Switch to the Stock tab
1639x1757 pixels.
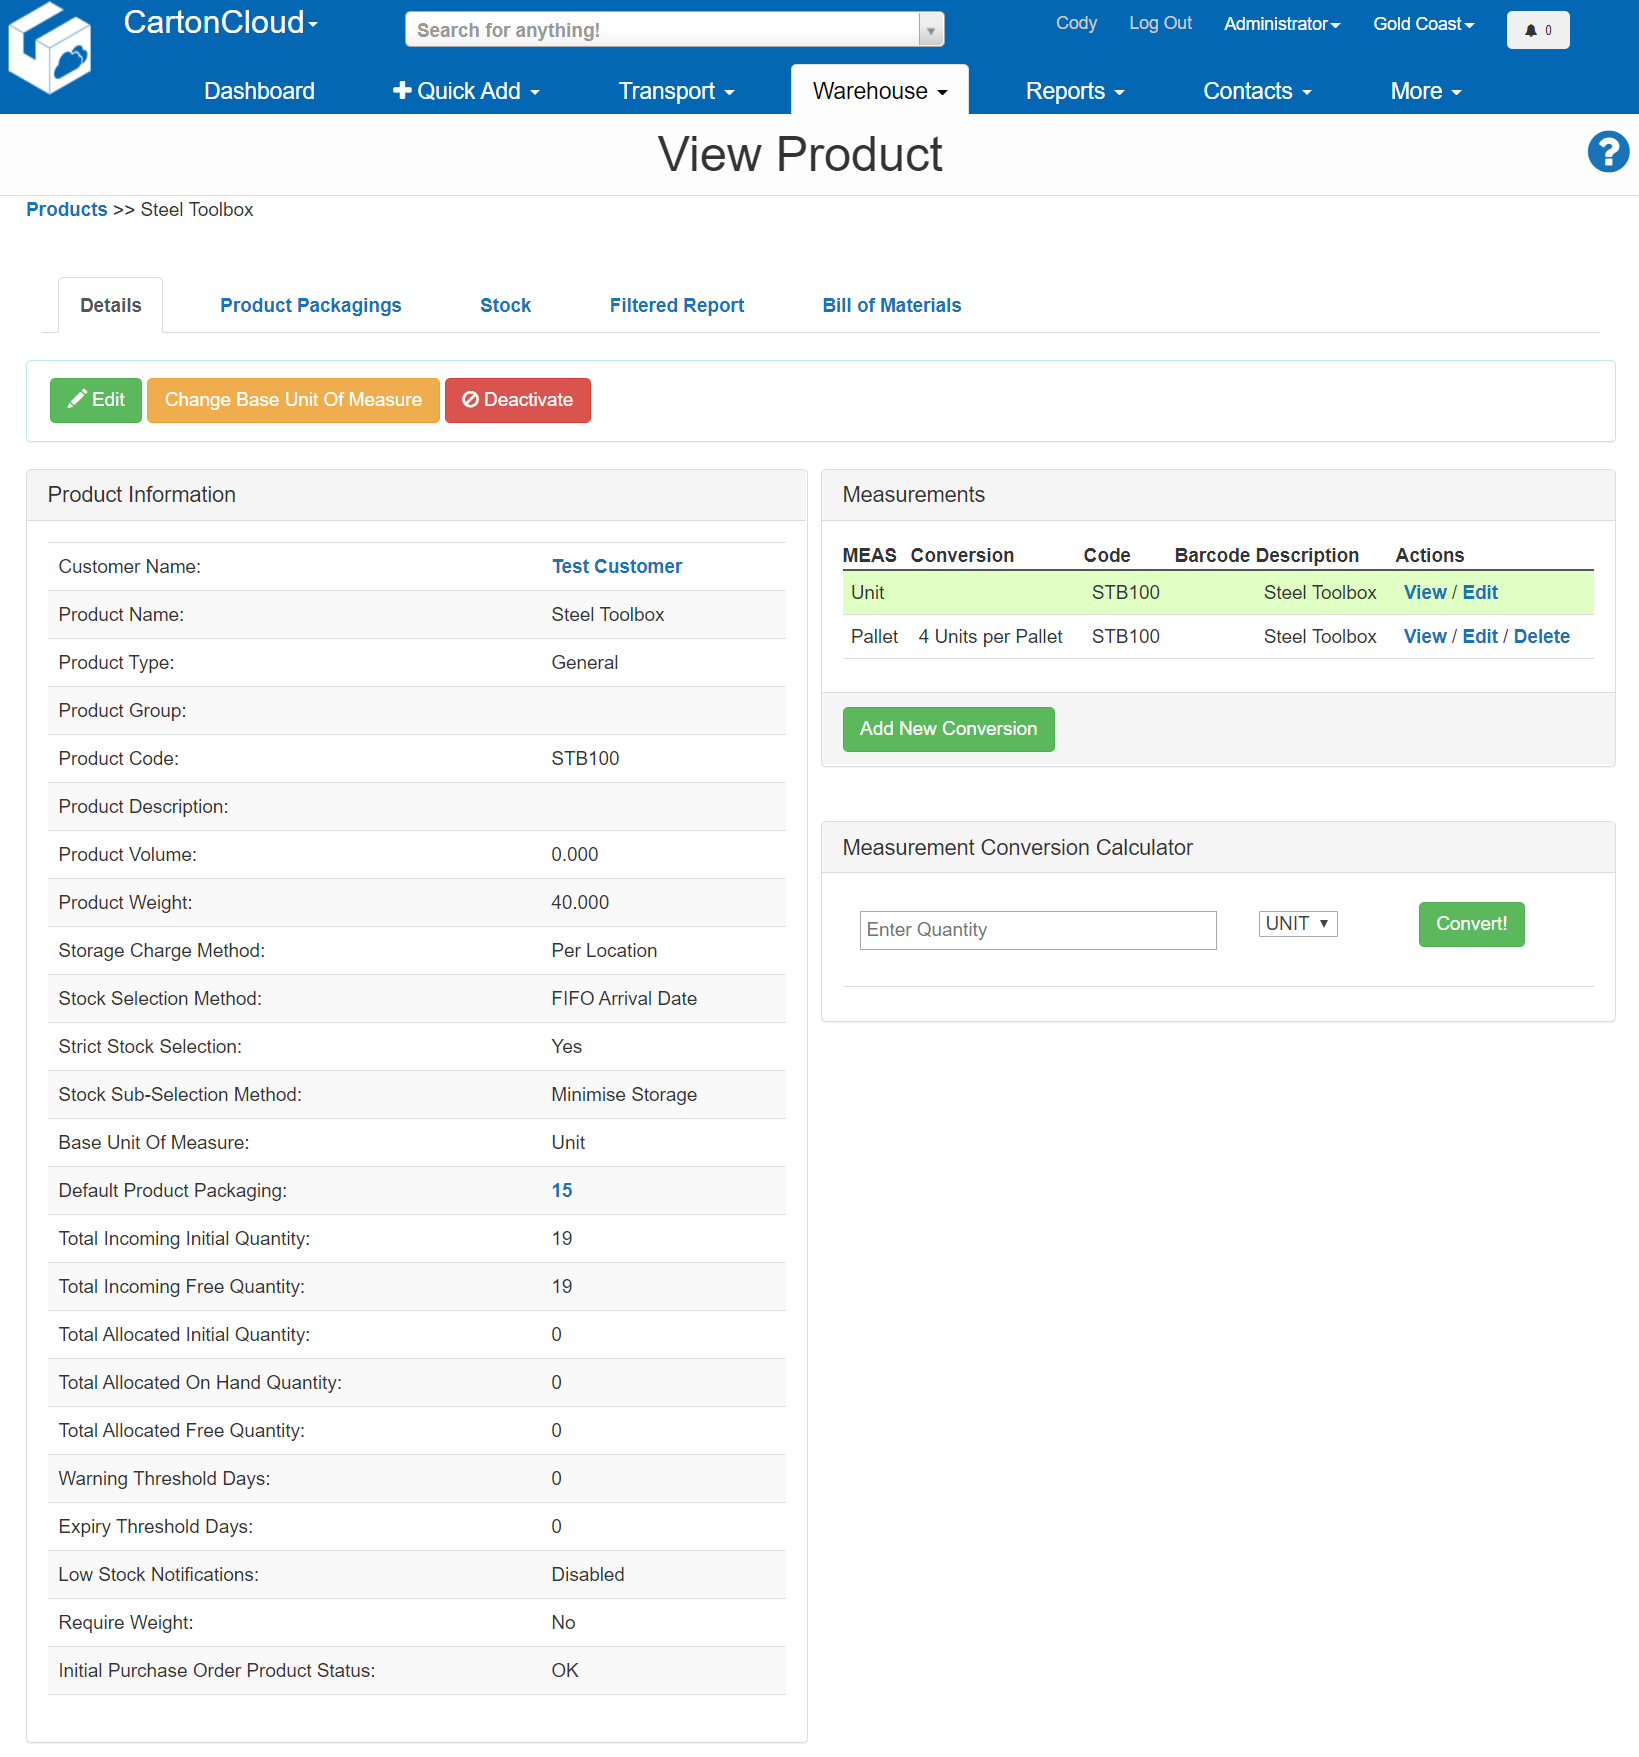[504, 305]
